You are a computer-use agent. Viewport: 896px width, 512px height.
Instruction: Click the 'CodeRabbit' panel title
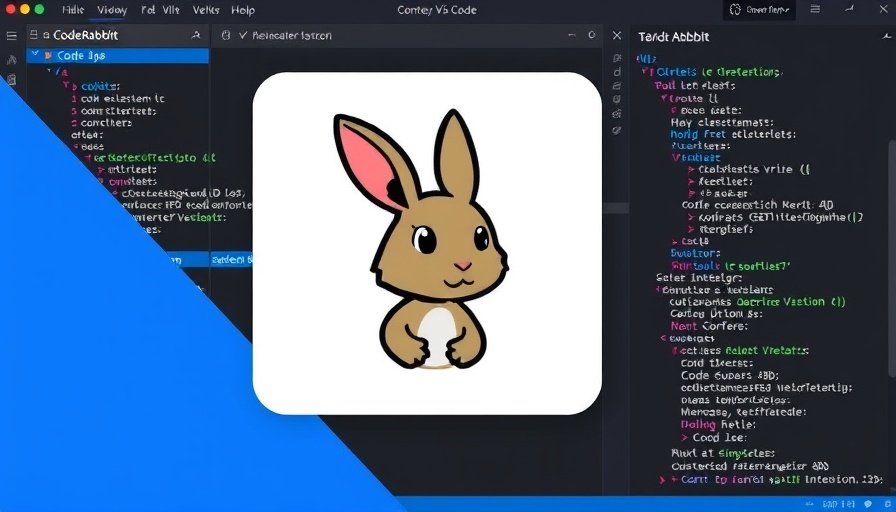coord(86,35)
